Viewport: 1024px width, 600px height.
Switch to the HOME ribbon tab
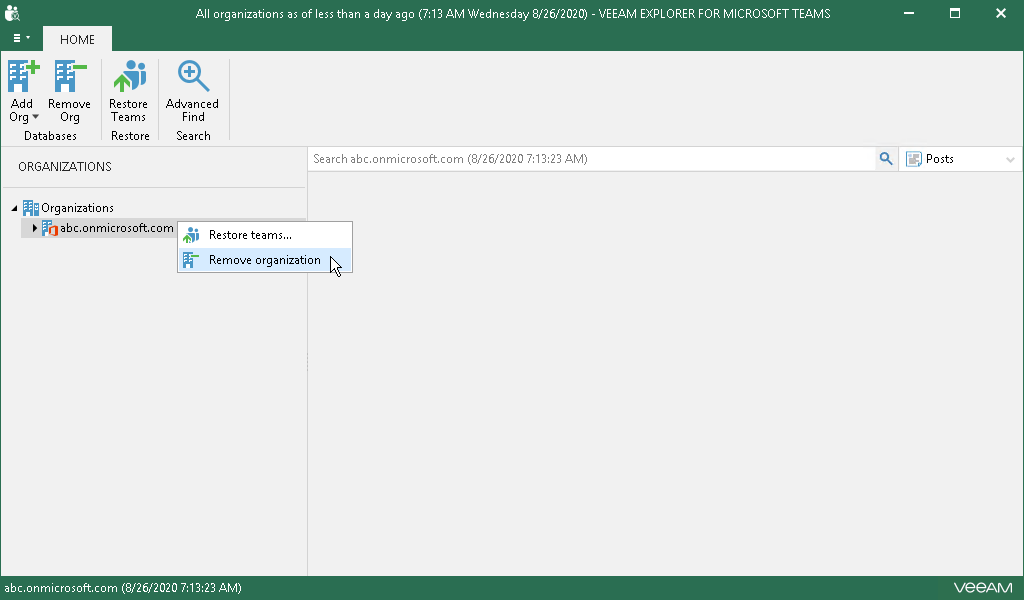click(x=77, y=39)
